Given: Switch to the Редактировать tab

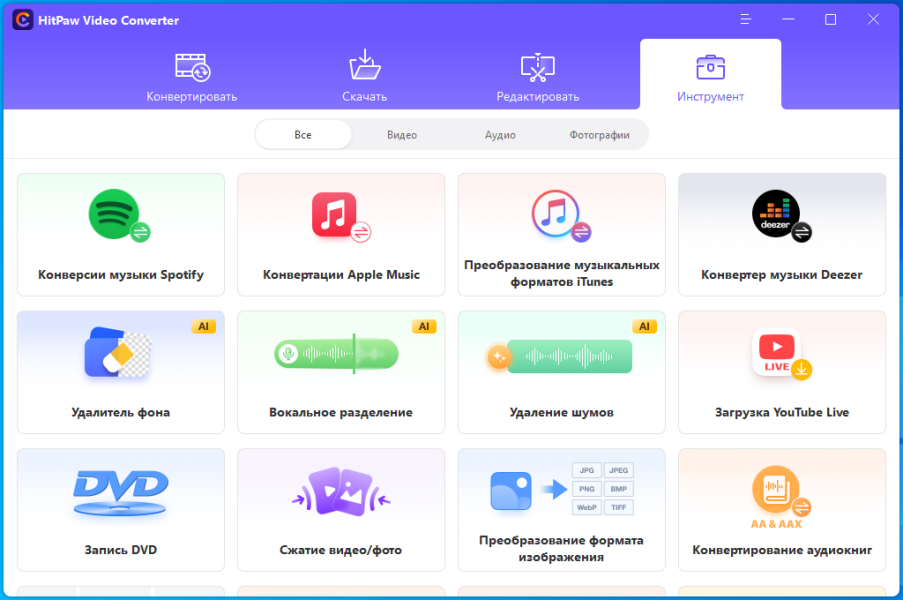Looking at the screenshot, I should coord(538,77).
